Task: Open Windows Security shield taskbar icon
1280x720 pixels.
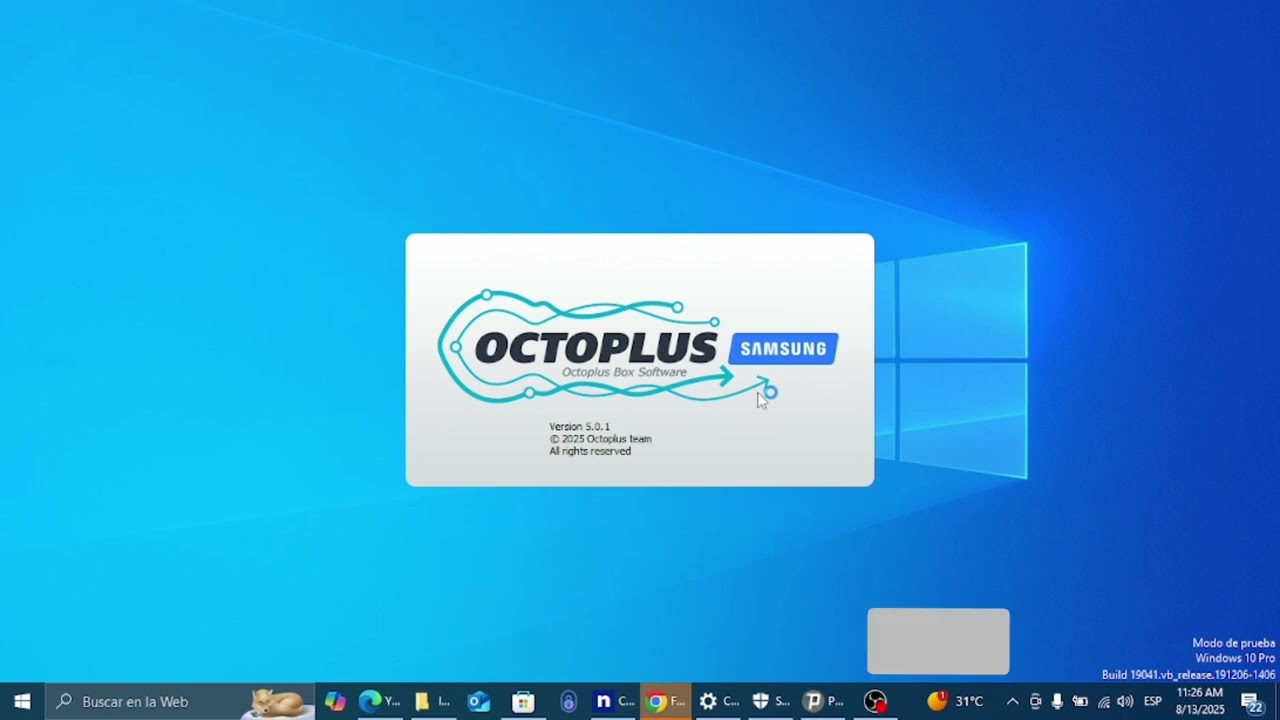Action: coord(770,701)
